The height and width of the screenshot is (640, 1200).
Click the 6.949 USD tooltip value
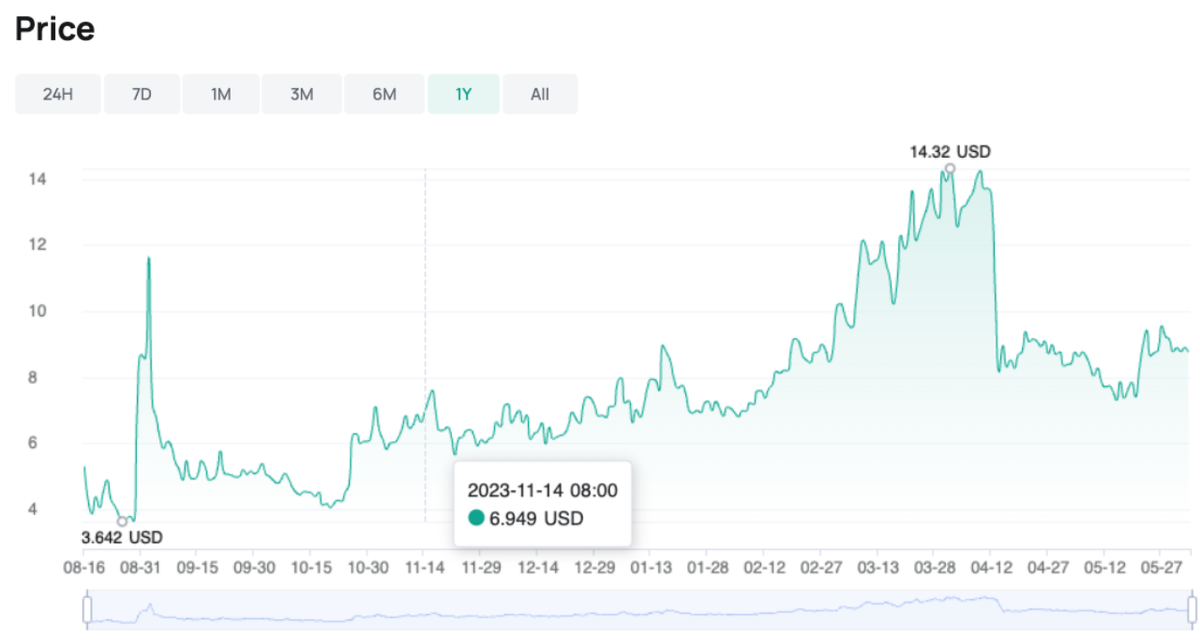[x=536, y=518]
